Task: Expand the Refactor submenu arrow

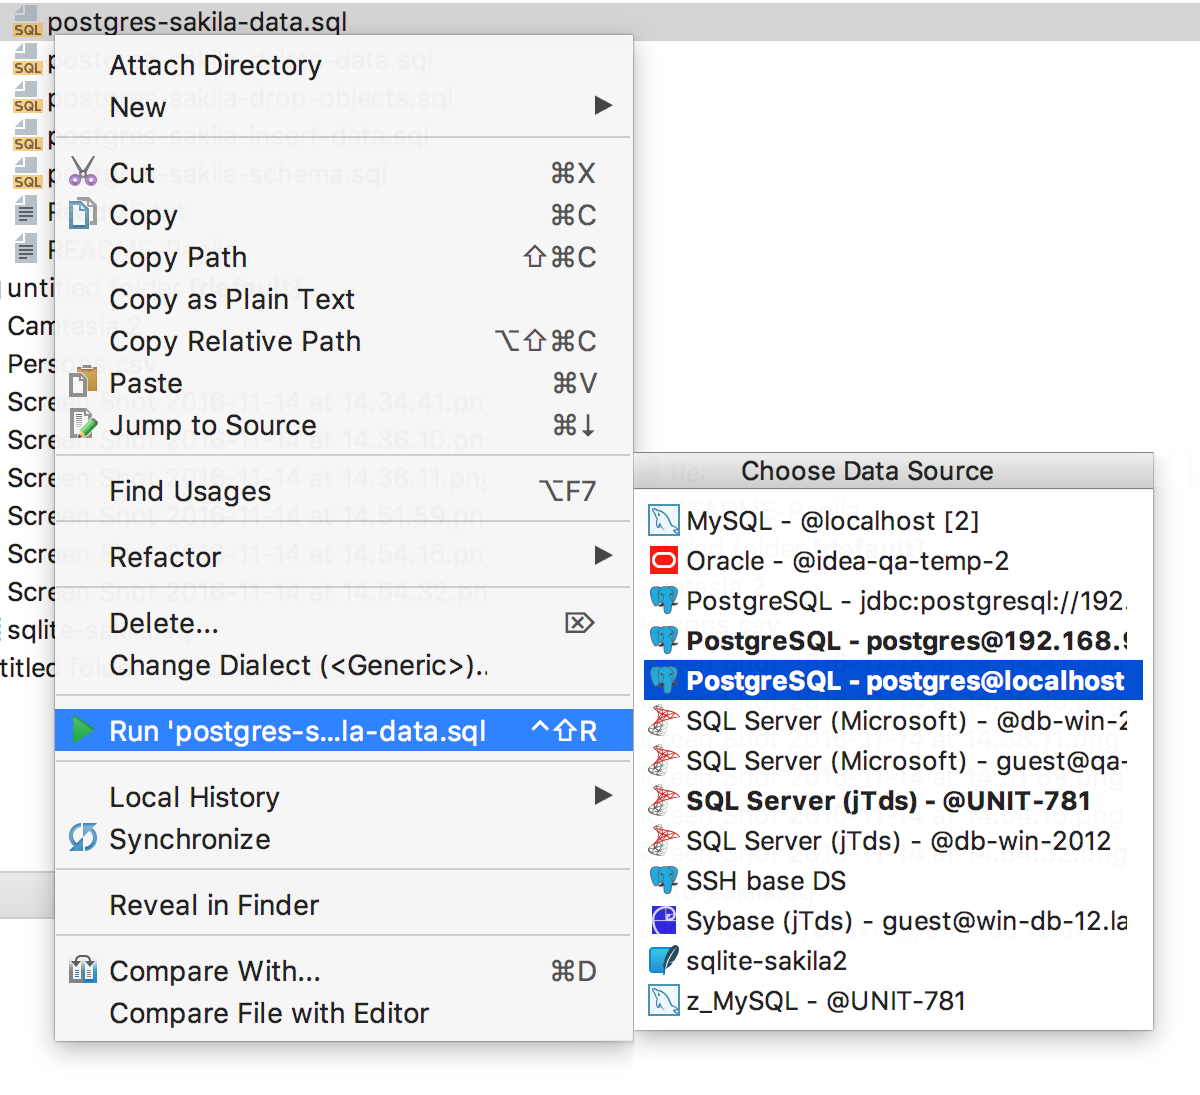Action: click(603, 556)
